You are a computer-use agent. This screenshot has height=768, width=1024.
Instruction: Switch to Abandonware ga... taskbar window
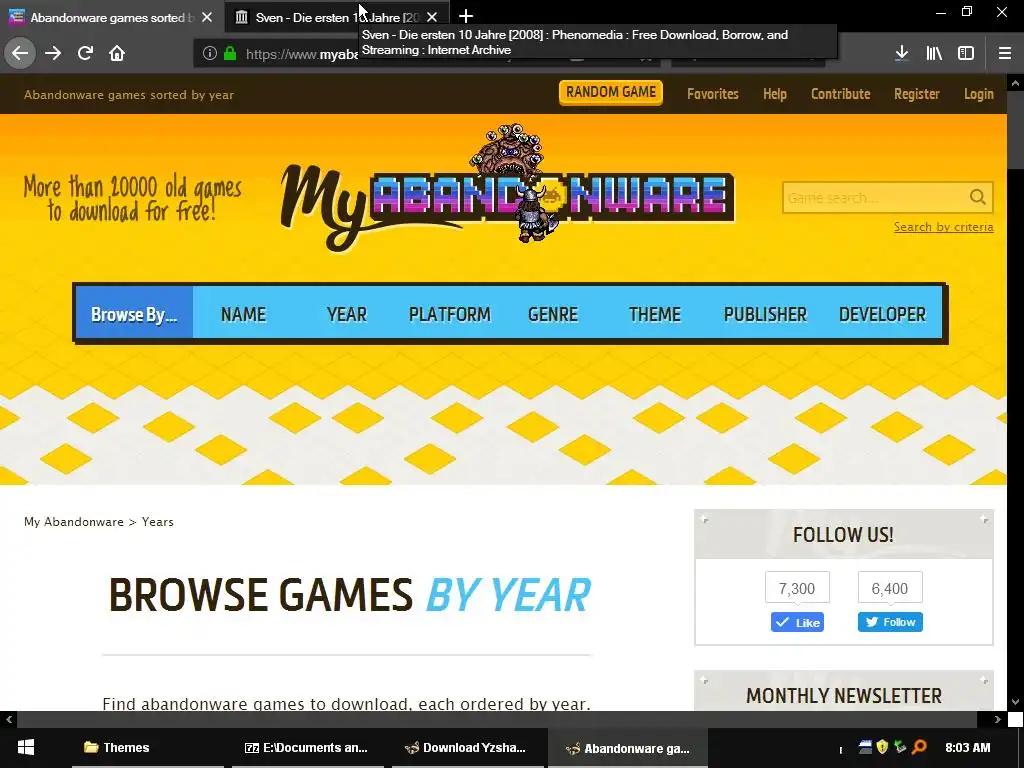point(628,748)
